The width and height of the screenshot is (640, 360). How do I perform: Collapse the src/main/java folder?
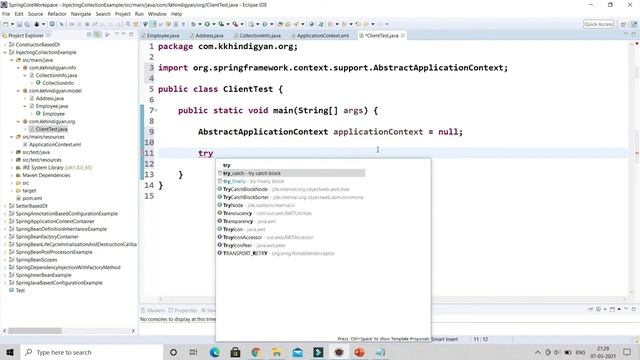pos(11,60)
